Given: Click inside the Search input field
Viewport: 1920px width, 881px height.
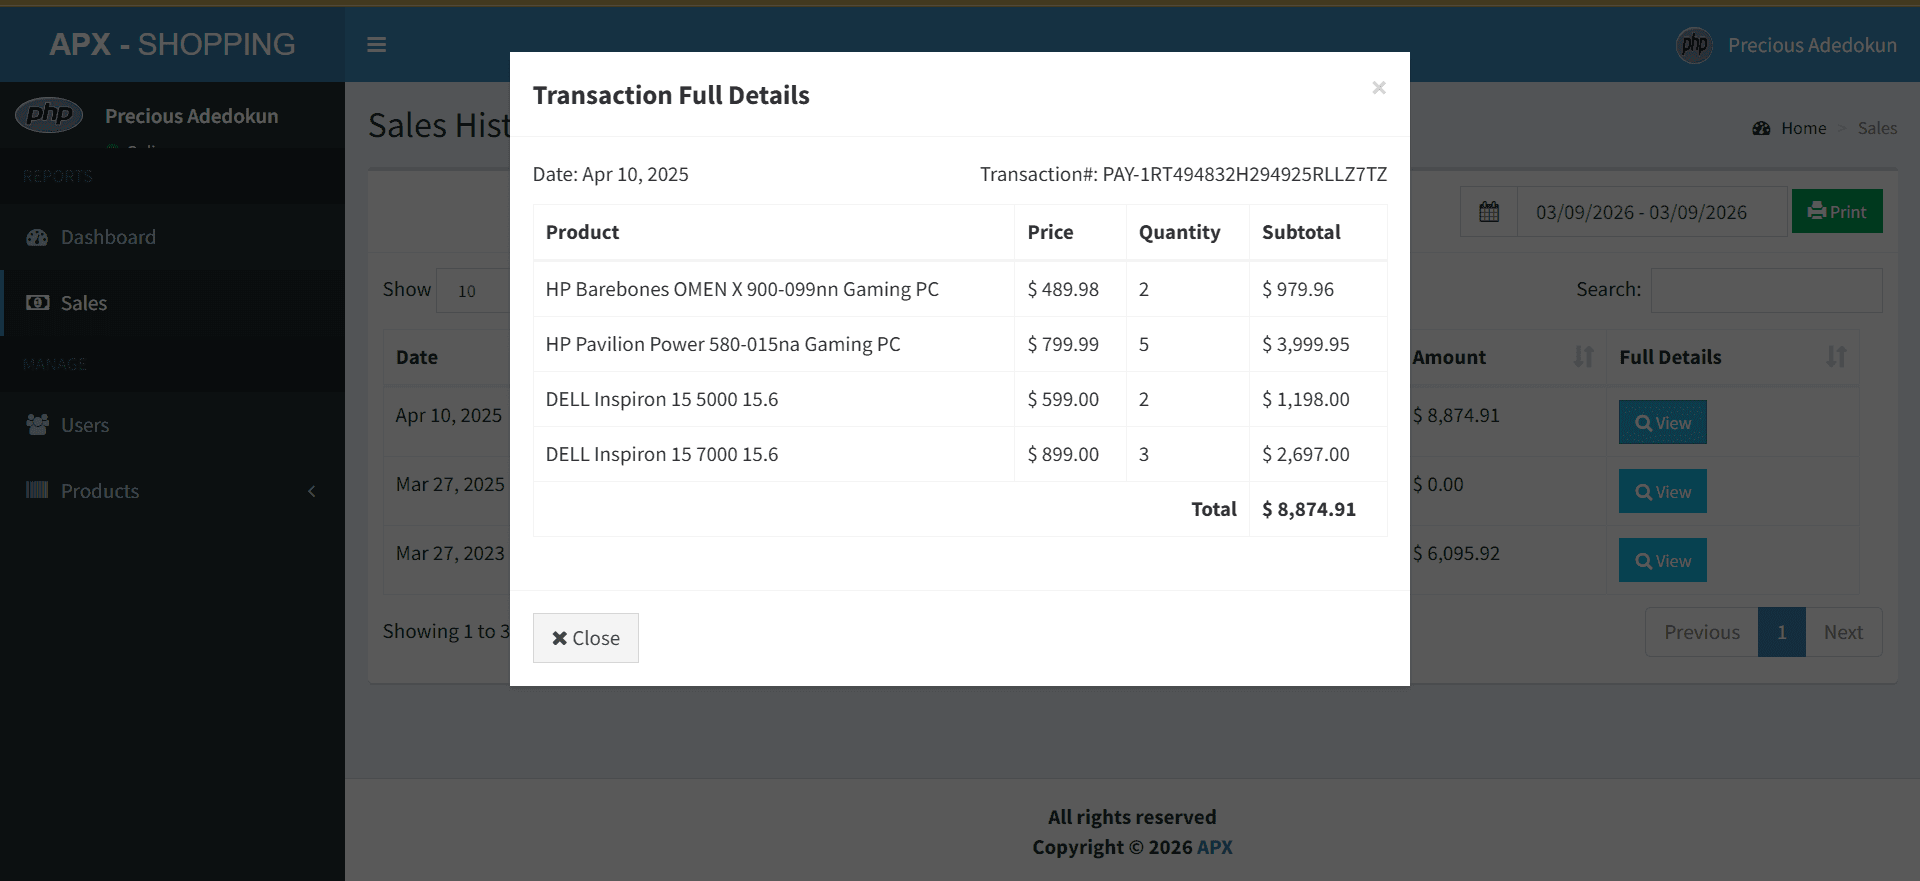Looking at the screenshot, I should coord(1765,290).
